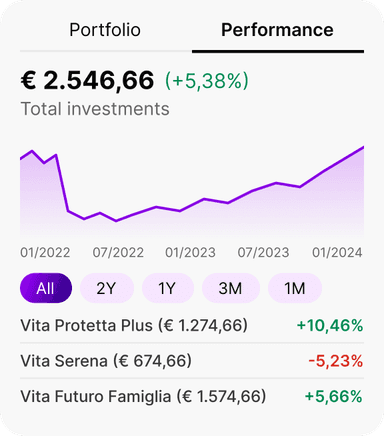Click the 07/2023 axis date label
The image size is (384, 436).
tap(263, 253)
